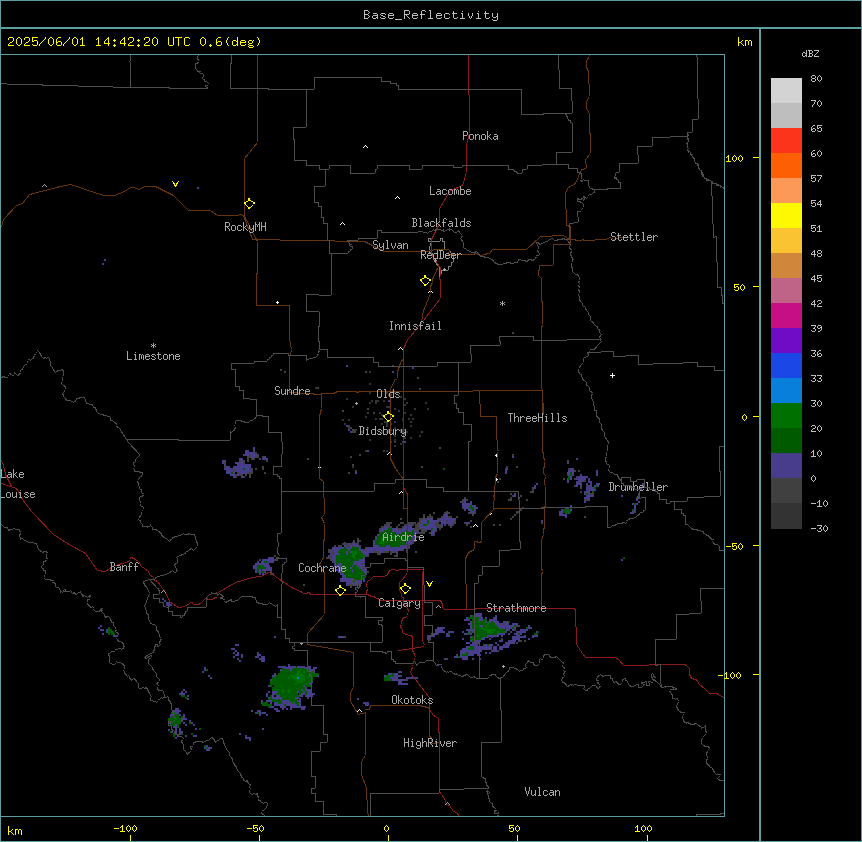
Task: Click the Okotoks label
Action: pos(412,700)
